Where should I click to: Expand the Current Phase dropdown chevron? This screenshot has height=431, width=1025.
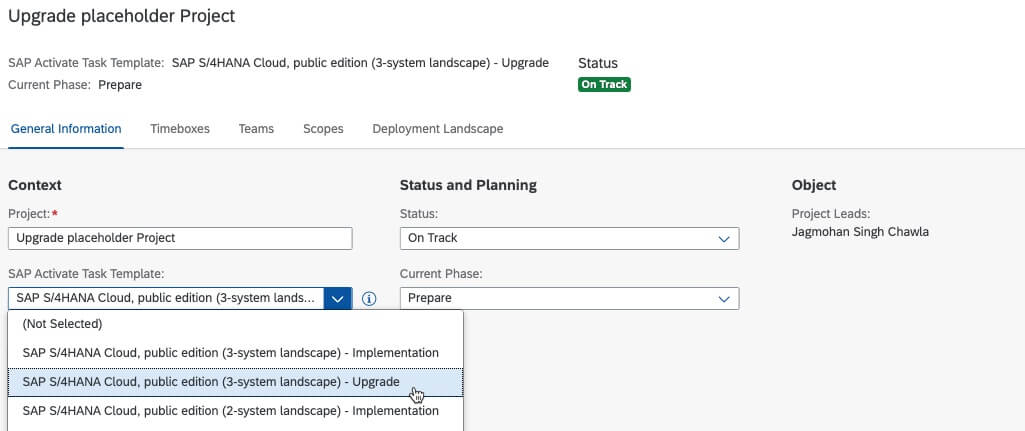(x=724, y=298)
